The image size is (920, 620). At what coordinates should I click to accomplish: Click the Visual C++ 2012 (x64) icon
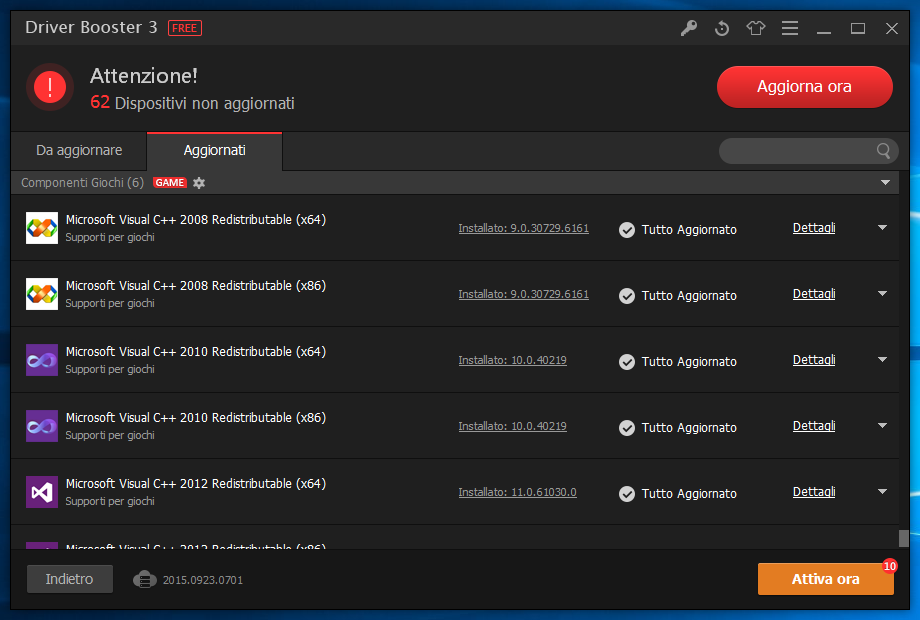[42, 492]
